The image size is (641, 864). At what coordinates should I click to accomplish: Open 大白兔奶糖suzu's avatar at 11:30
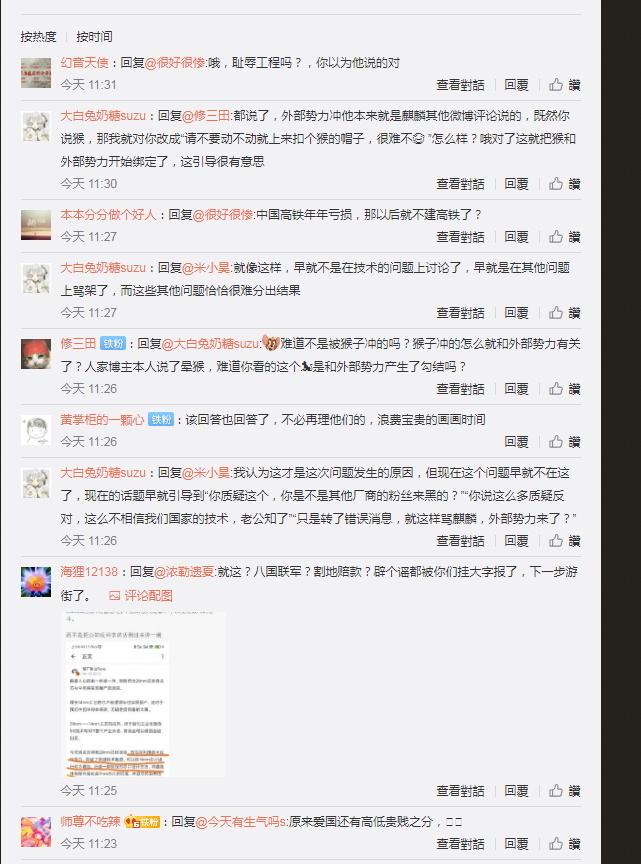click(36, 126)
